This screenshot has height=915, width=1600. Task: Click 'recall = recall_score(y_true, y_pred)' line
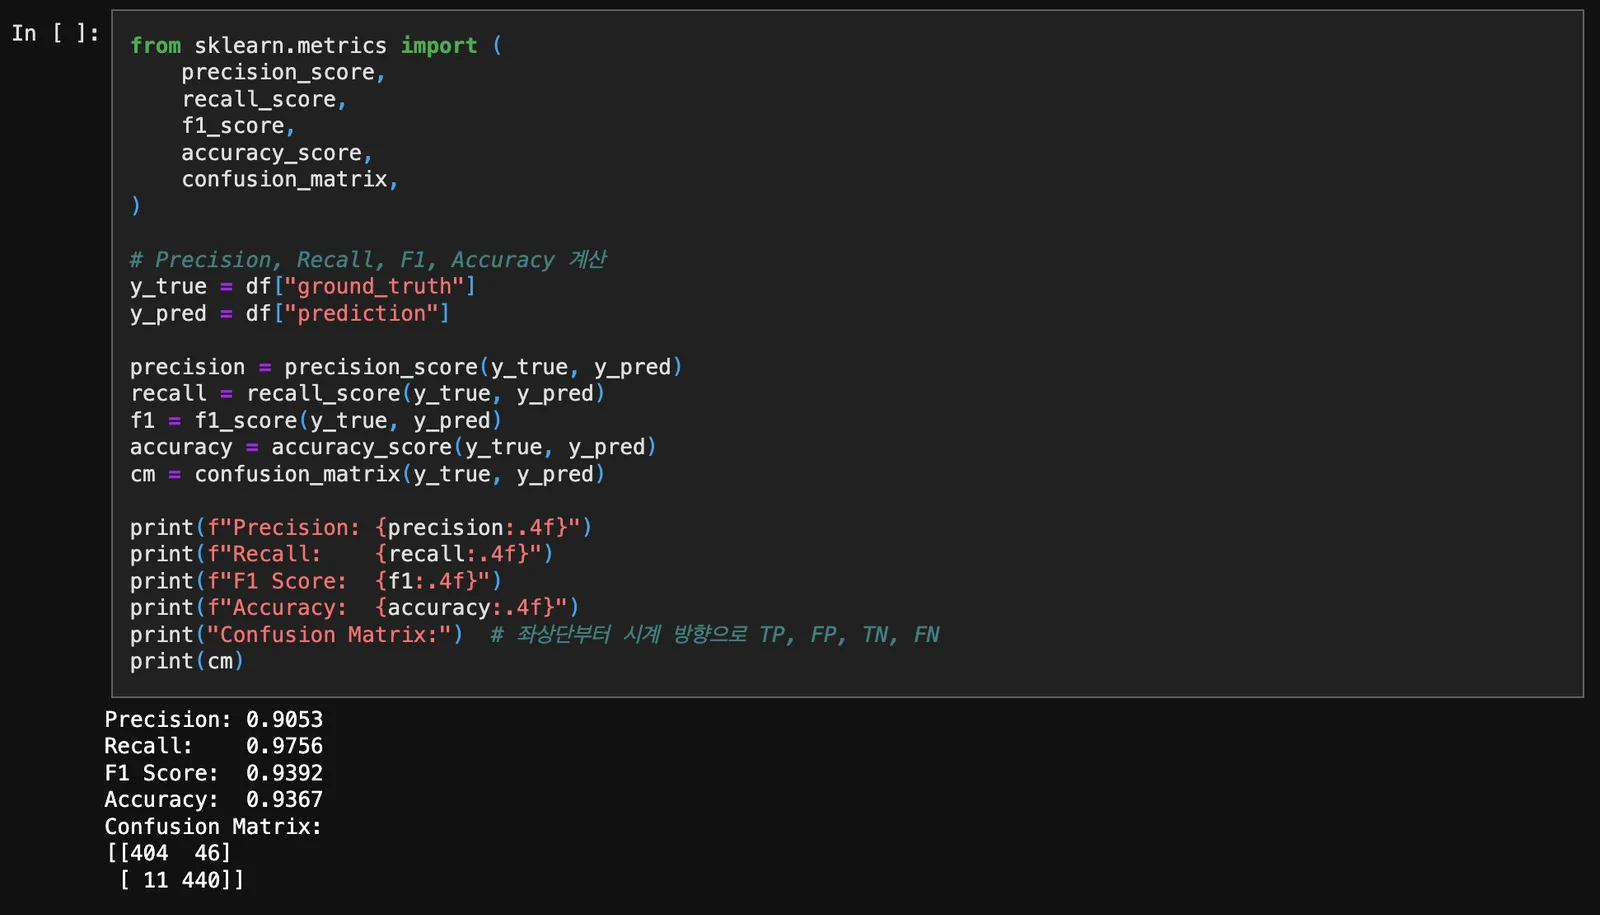(368, 393)
